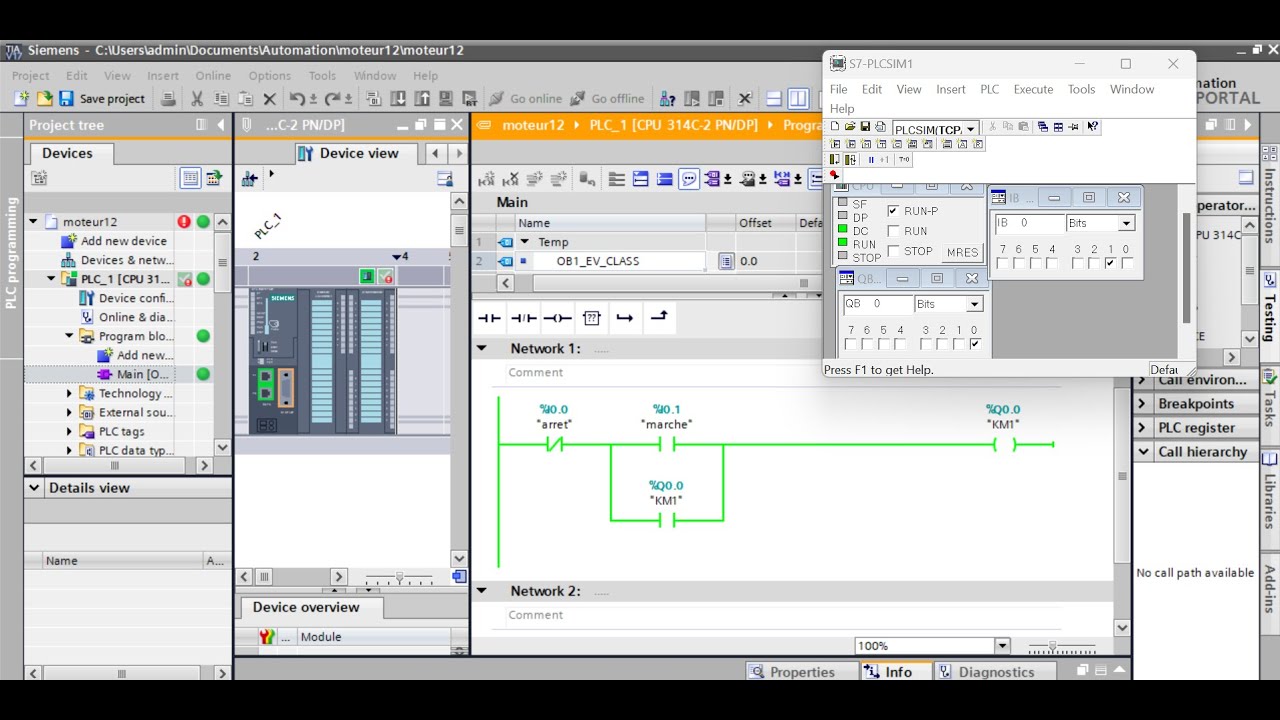This screenshot has width=1280, height=720.
Task: Check the RUN checkbox in PLCSIM CPU
Action: (893, 231)
